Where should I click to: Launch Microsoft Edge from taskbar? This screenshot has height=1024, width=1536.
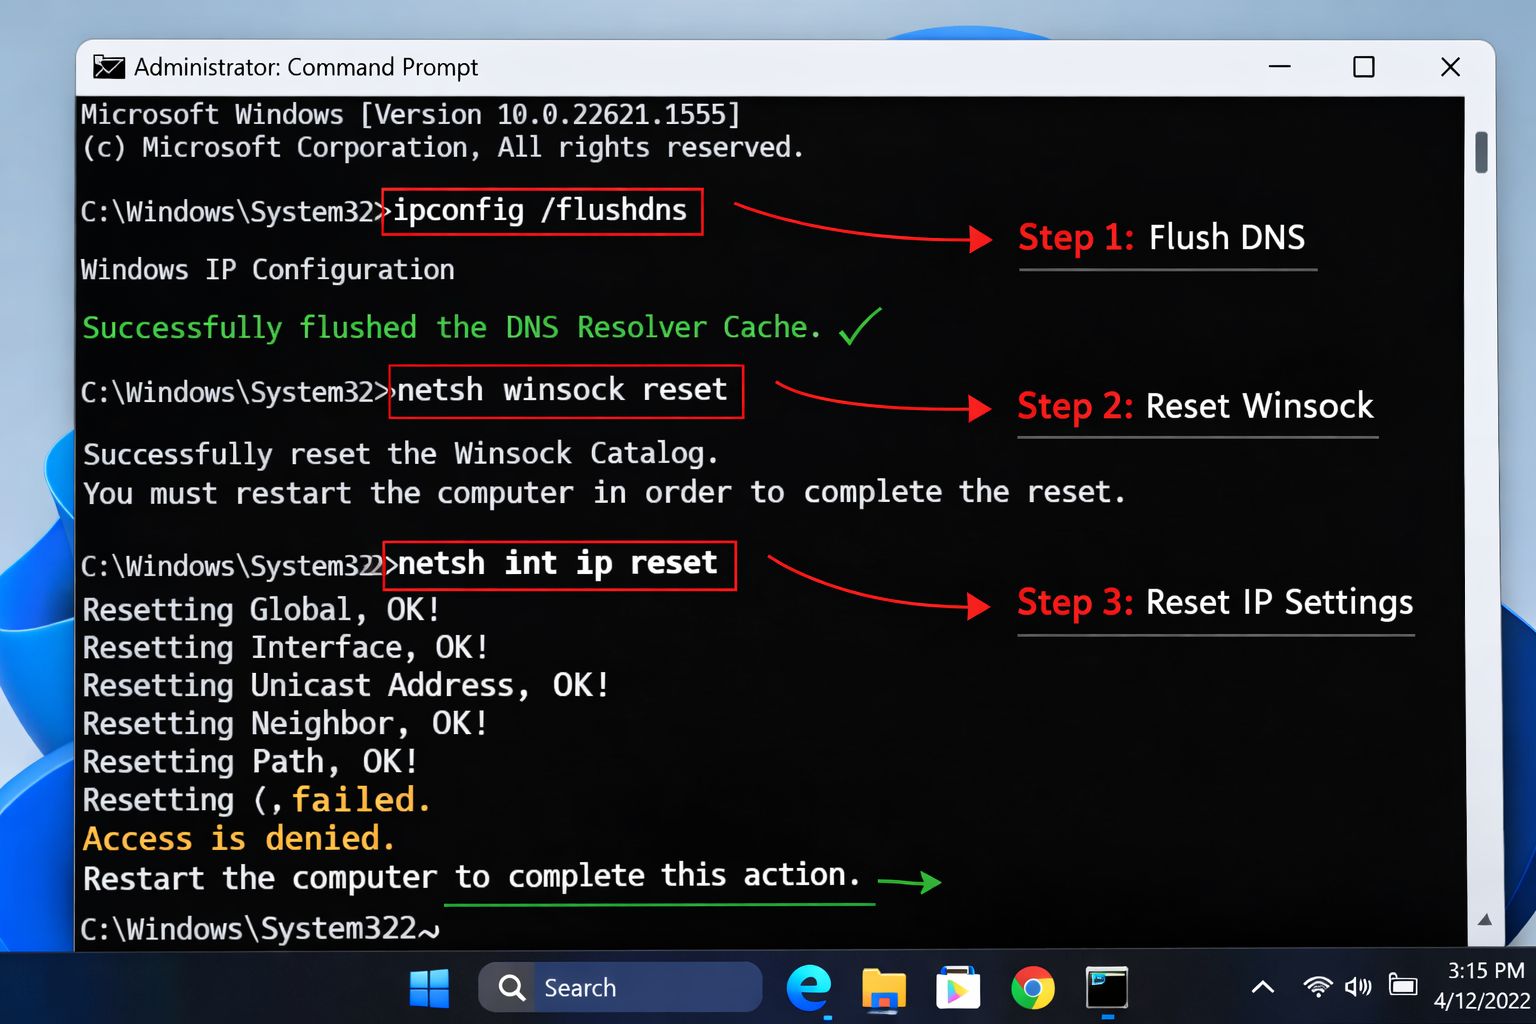[x=808, y=988]
